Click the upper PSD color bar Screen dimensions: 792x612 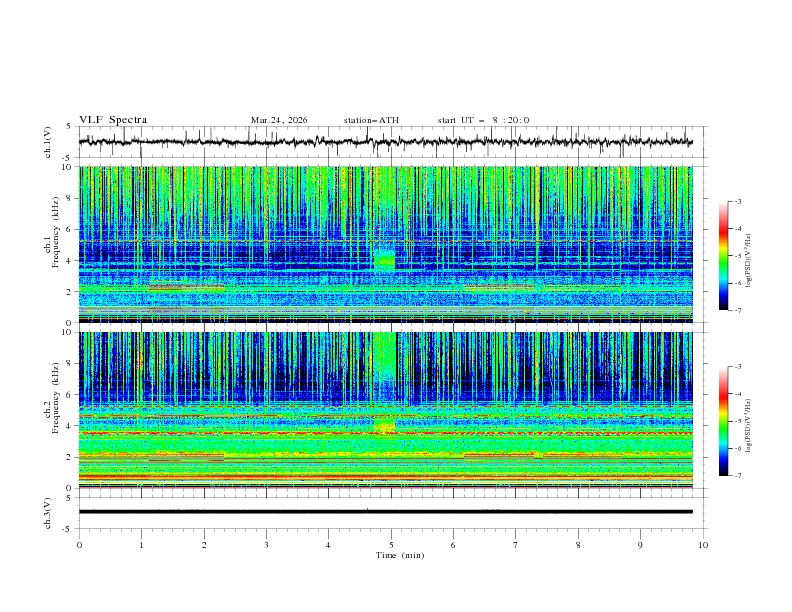[723, 256]
